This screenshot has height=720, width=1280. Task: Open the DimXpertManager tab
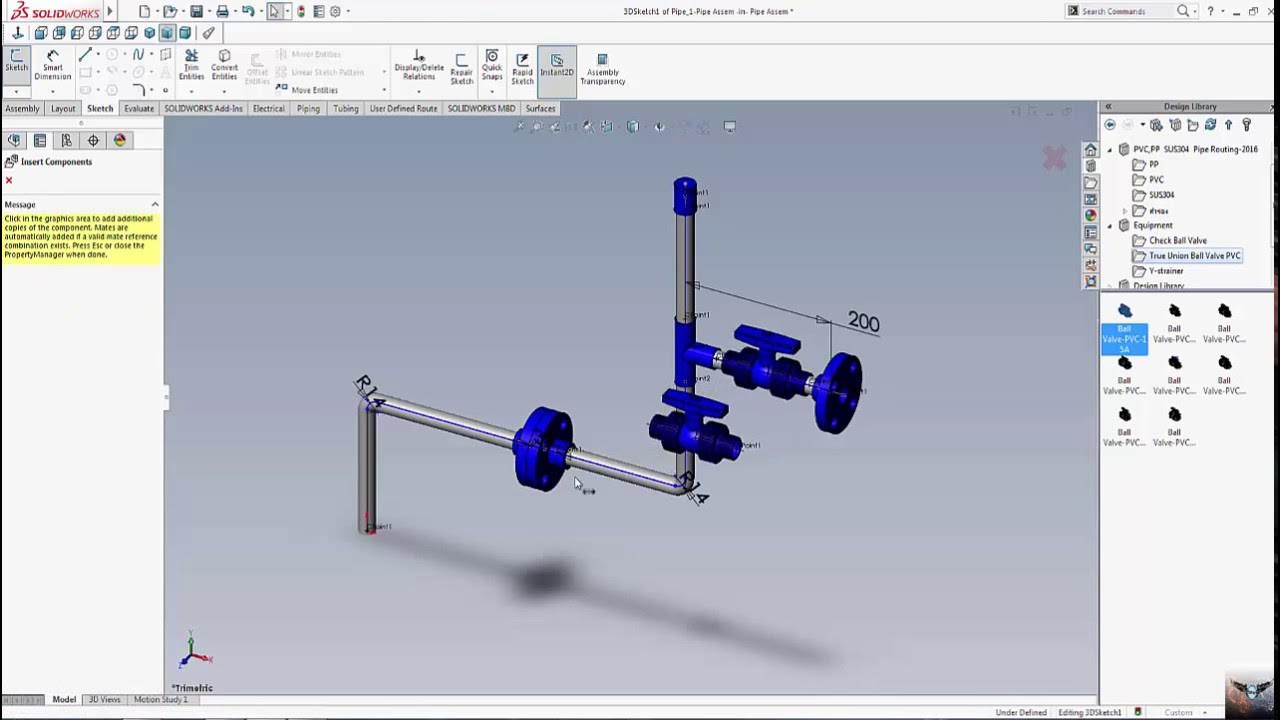tap(93, 140)
